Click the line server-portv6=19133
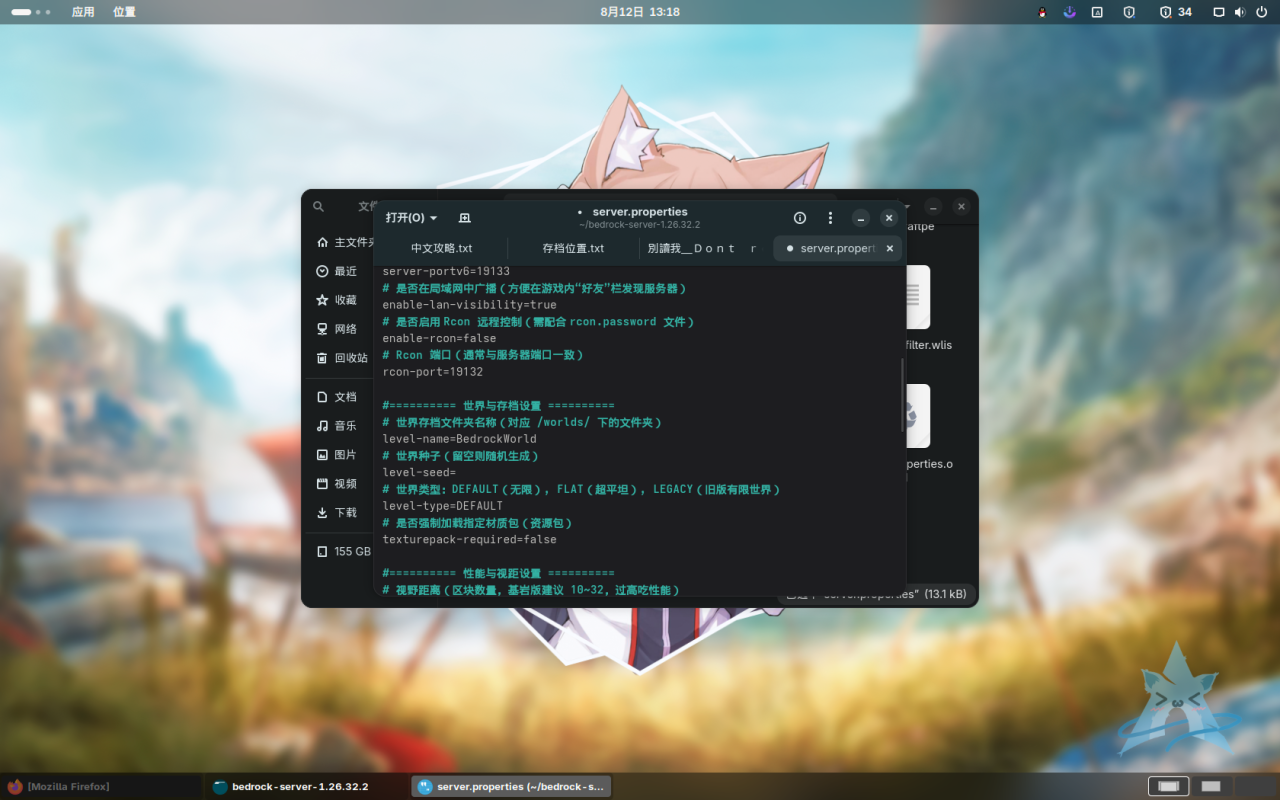Screen dimensions: 1280x800 (446, 271)
